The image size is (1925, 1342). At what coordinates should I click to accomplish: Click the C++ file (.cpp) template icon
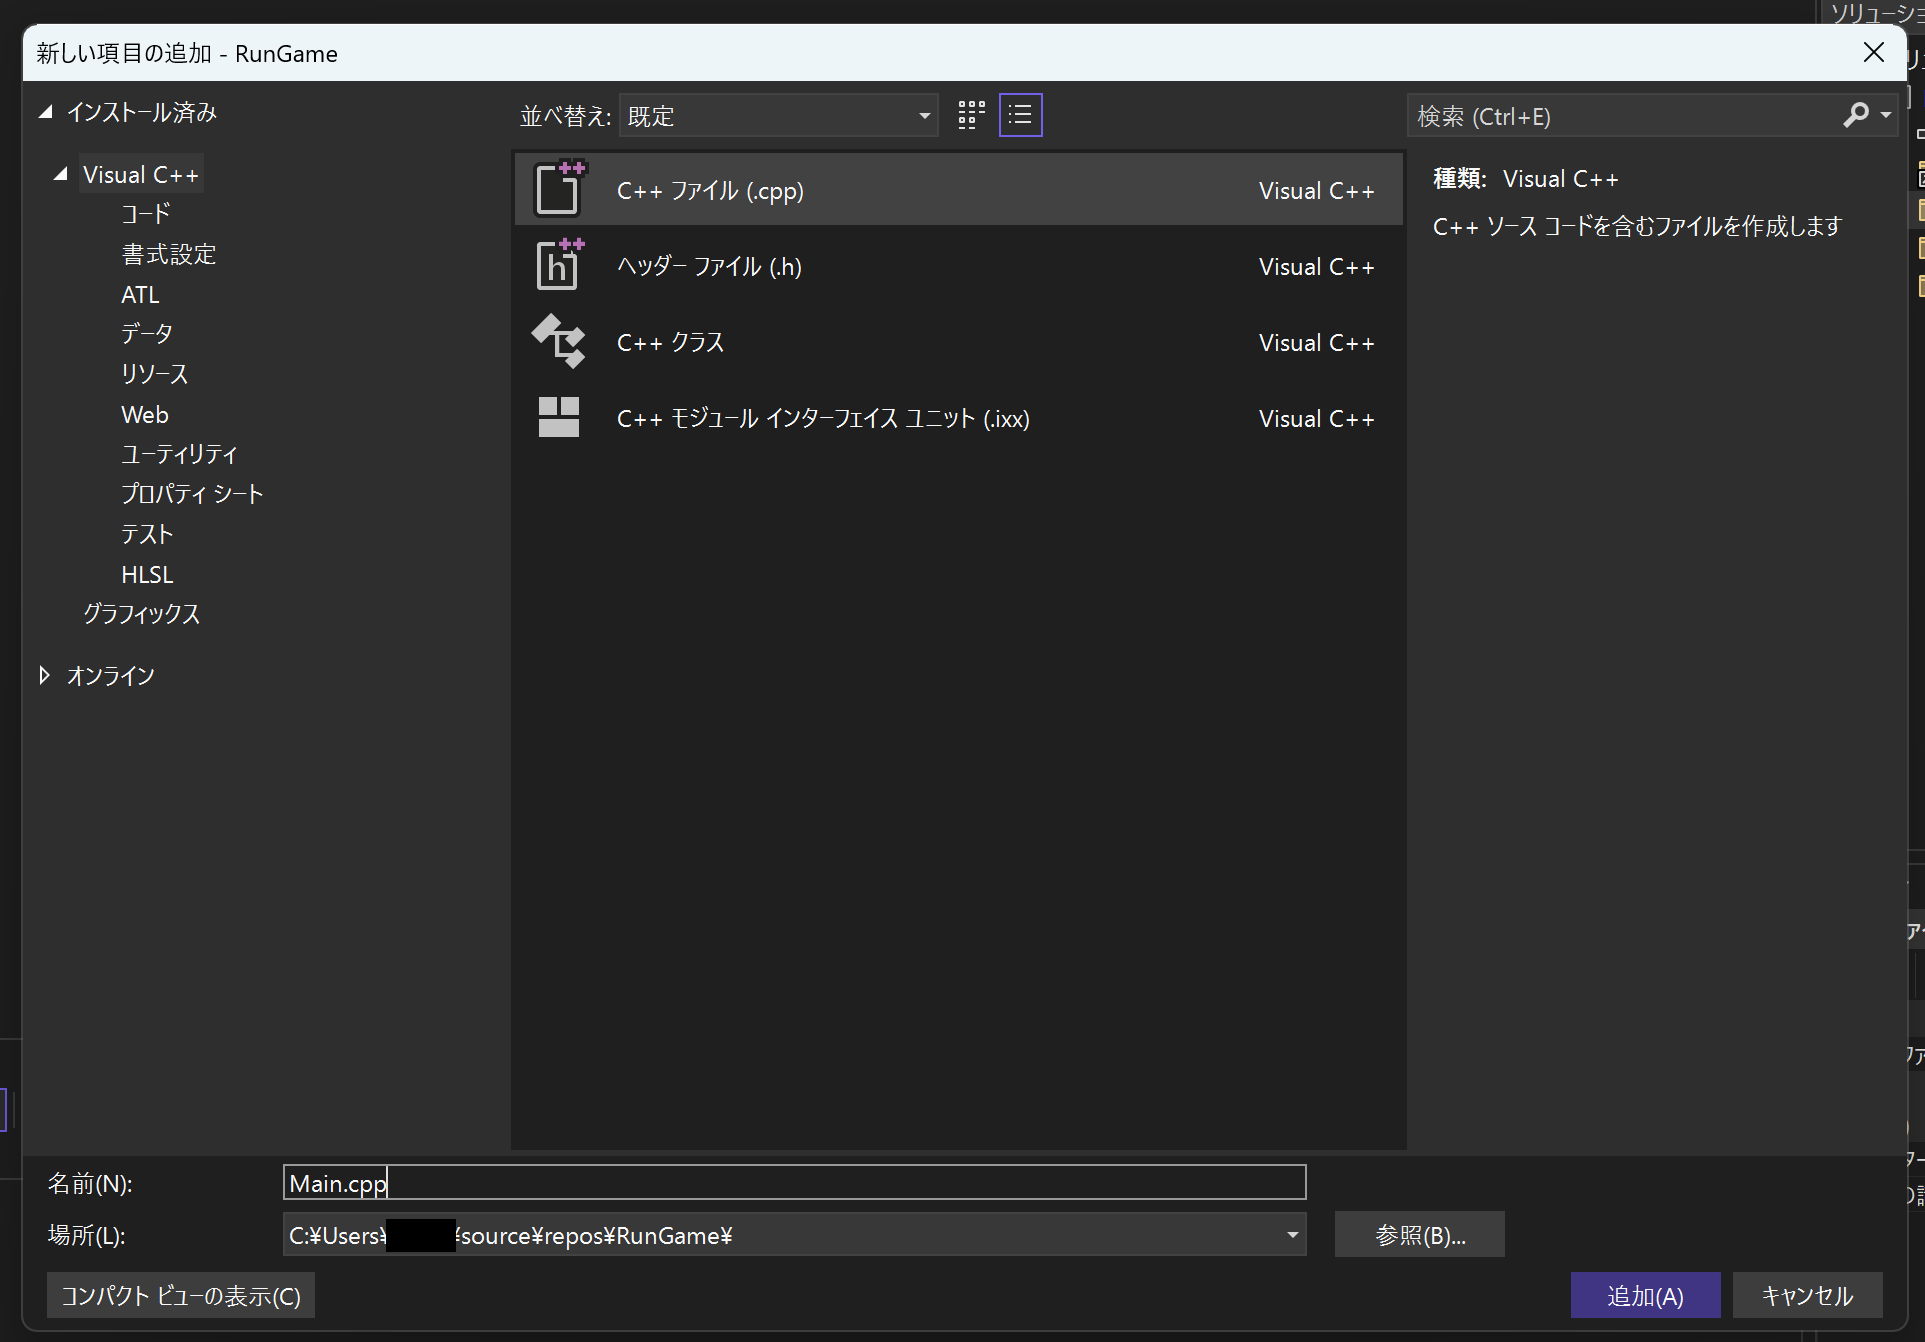pyautogui.click(x=558, y=190)
